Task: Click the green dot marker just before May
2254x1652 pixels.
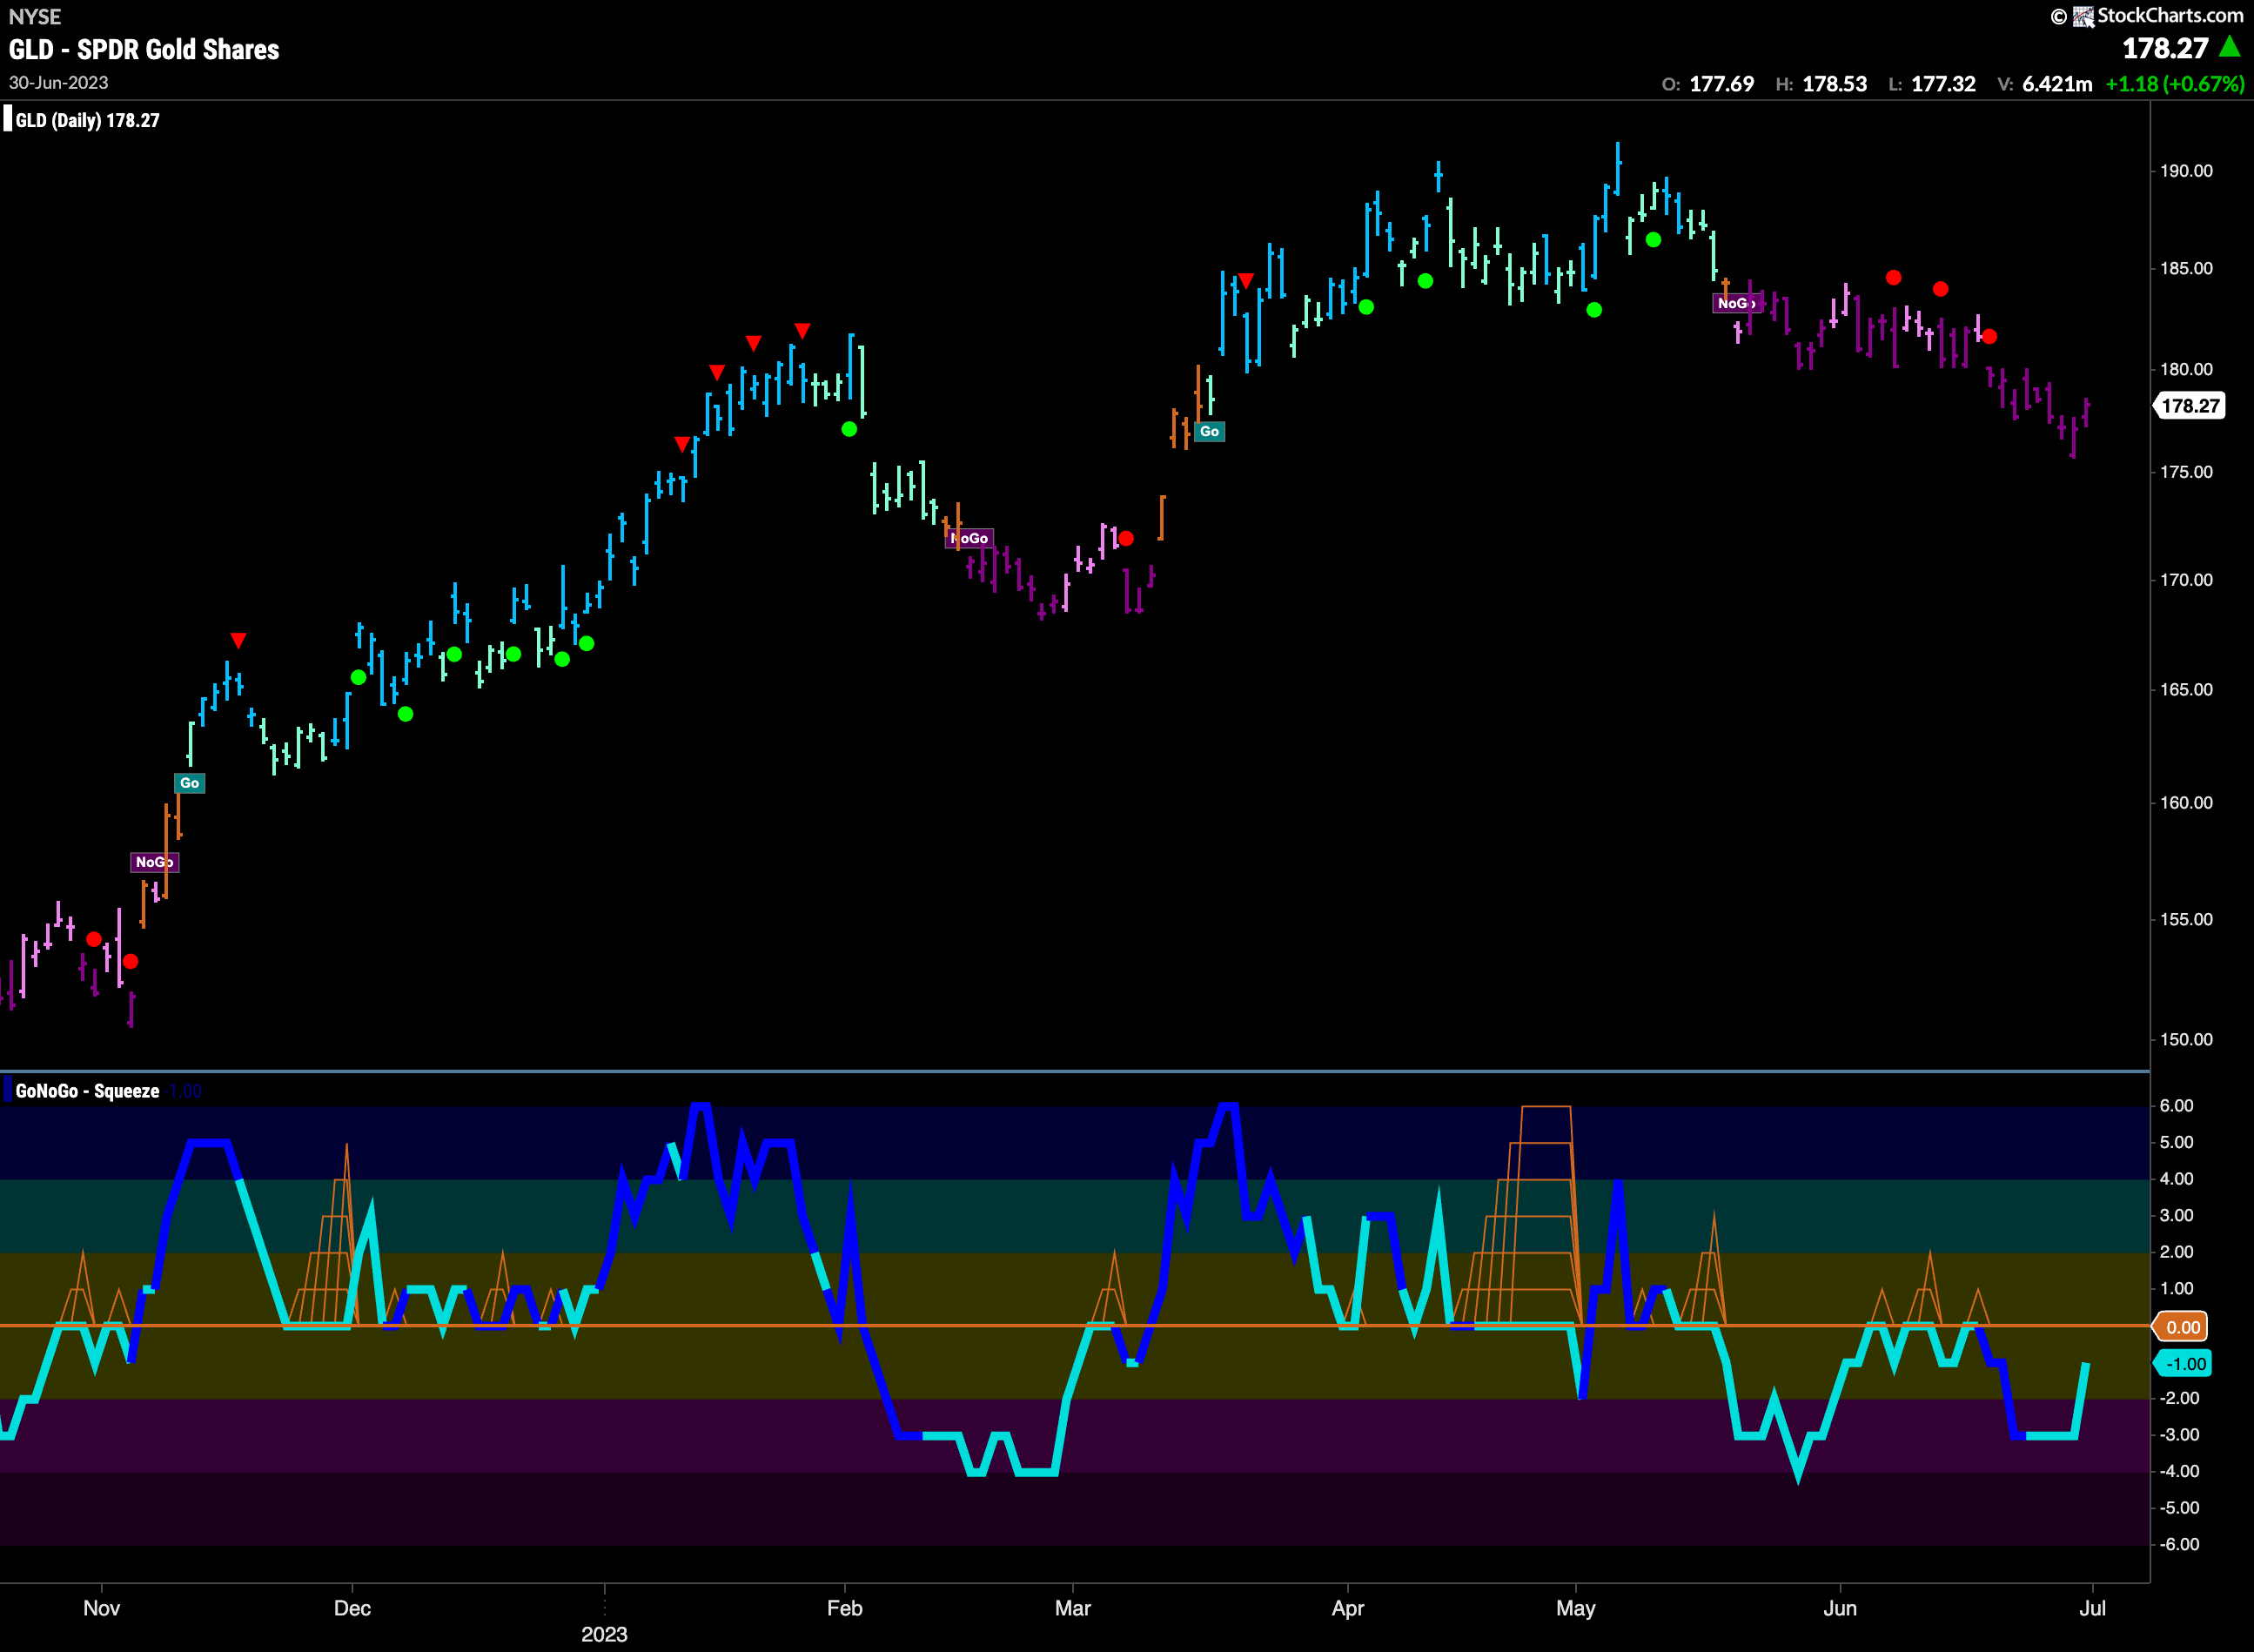Action: coord(1594,310)
